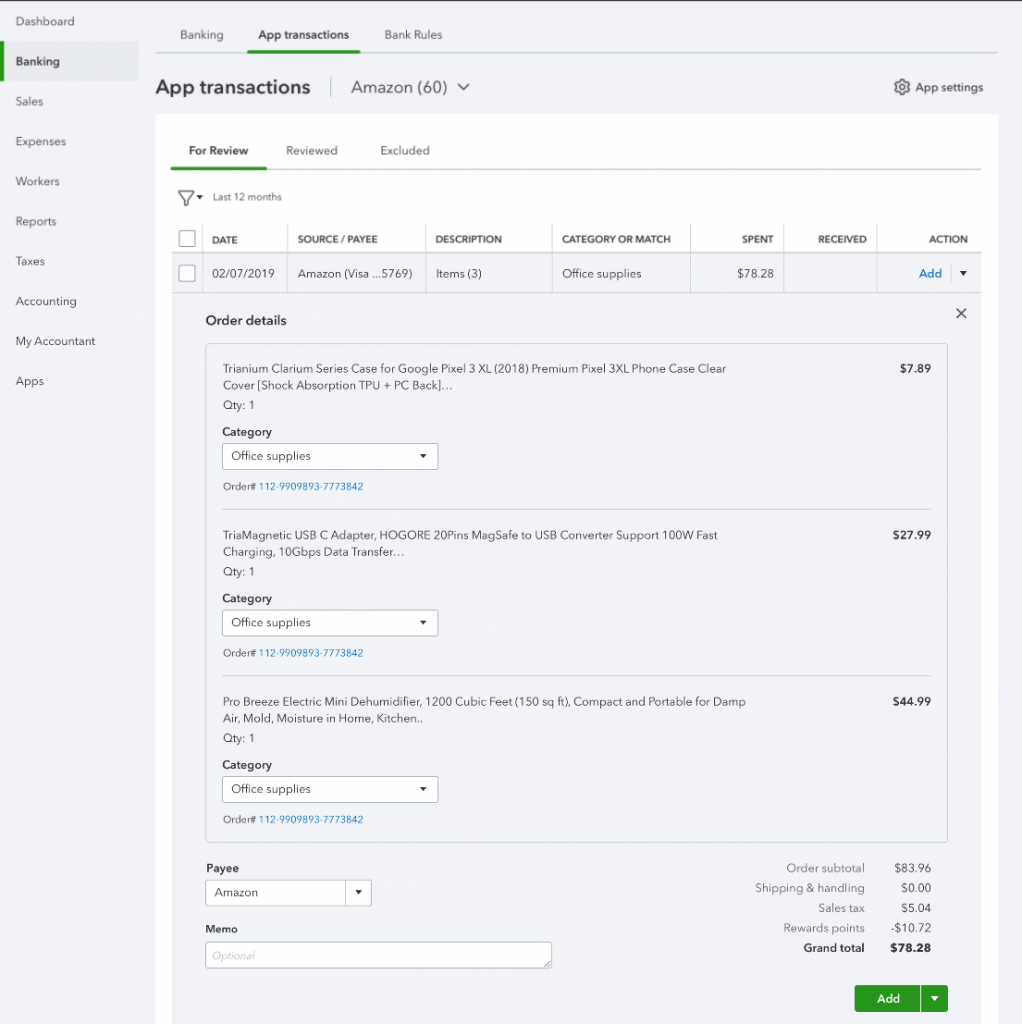Click the Sales tax $5.04 value
Viewport: 1022px width, 1024px height.
[x=916, y=908]
